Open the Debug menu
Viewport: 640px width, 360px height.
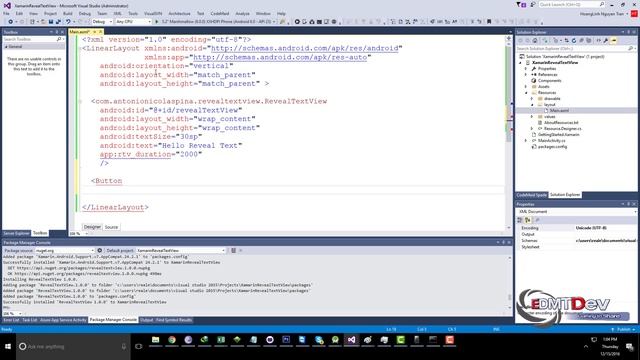(x=84, y=13)
